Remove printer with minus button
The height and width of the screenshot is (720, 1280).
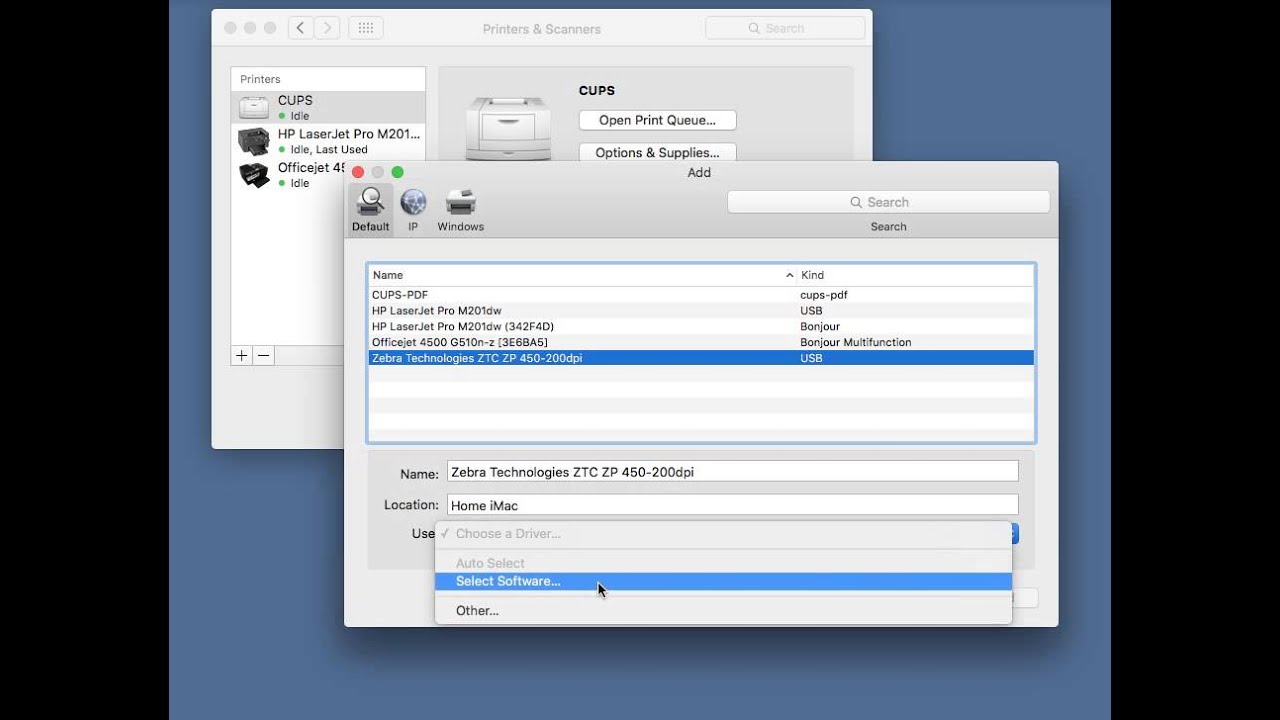tap(263, 355)
